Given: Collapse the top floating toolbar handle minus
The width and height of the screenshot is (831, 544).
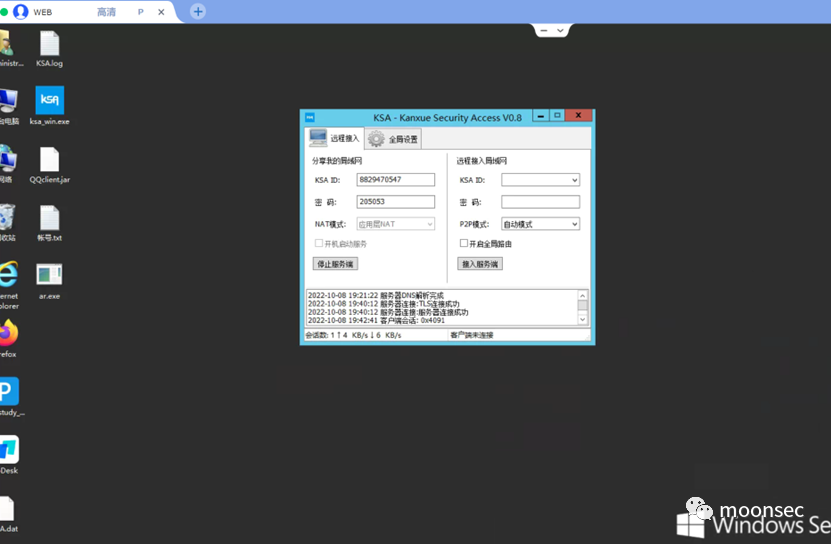Looking at the screenshot, I should click(x=544, y=31).
